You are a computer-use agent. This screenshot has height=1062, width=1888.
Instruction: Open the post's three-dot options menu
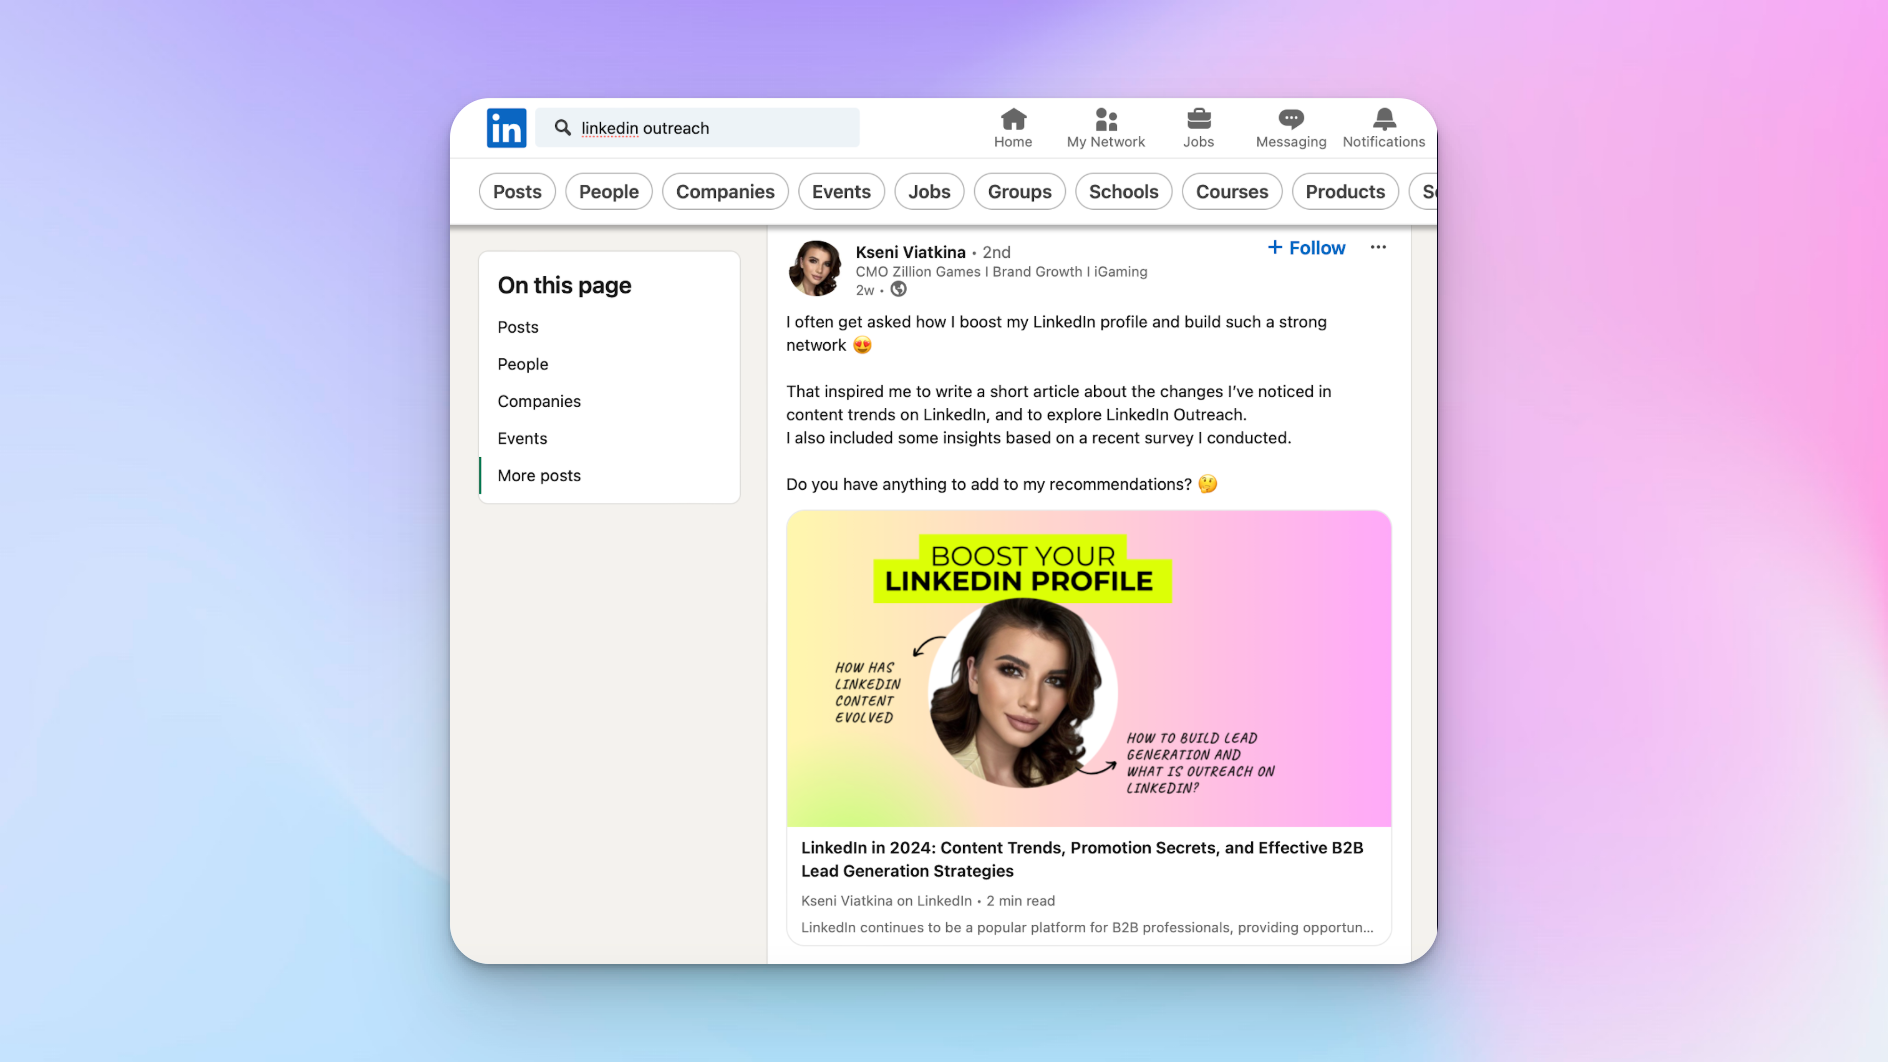(x=1378, y=247)
